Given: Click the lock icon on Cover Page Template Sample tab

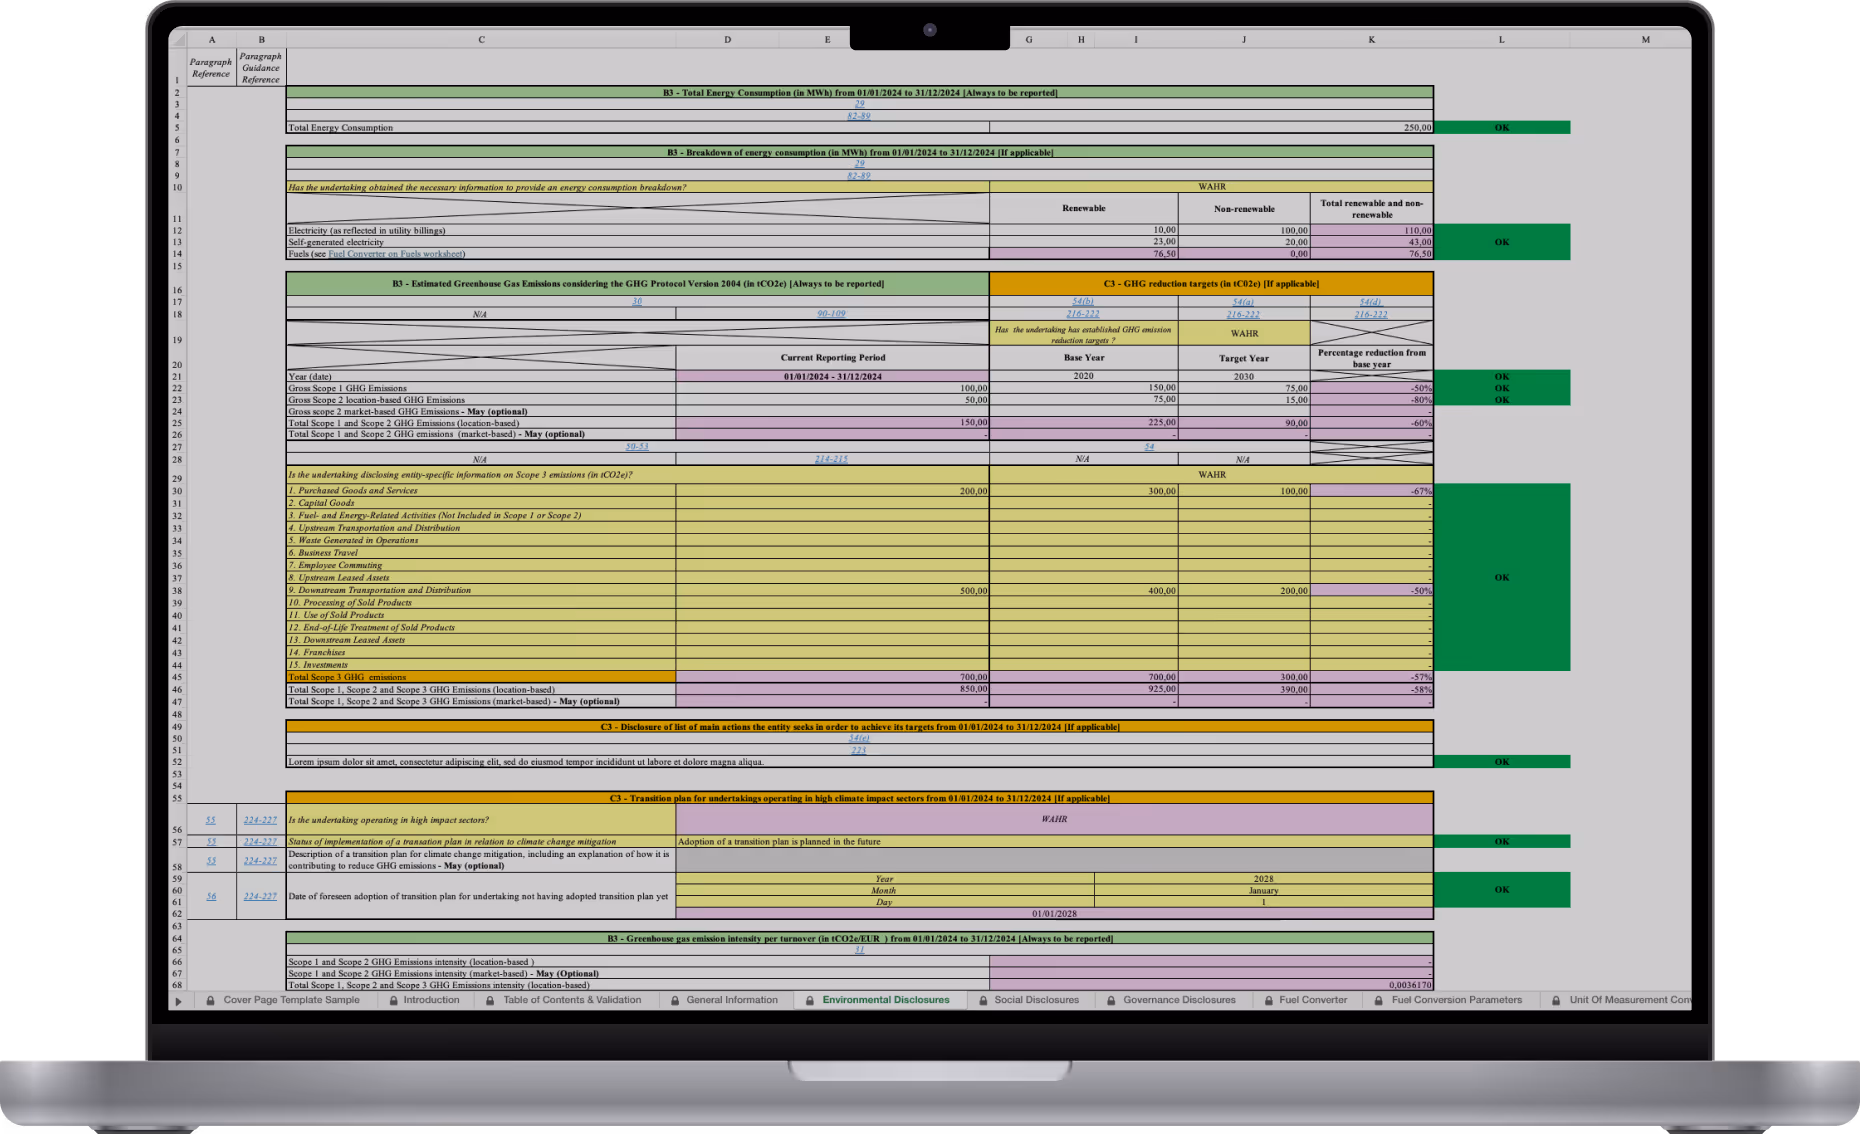Looking at the screenshot, I should pyautogui.click(x=210, y=1000).
